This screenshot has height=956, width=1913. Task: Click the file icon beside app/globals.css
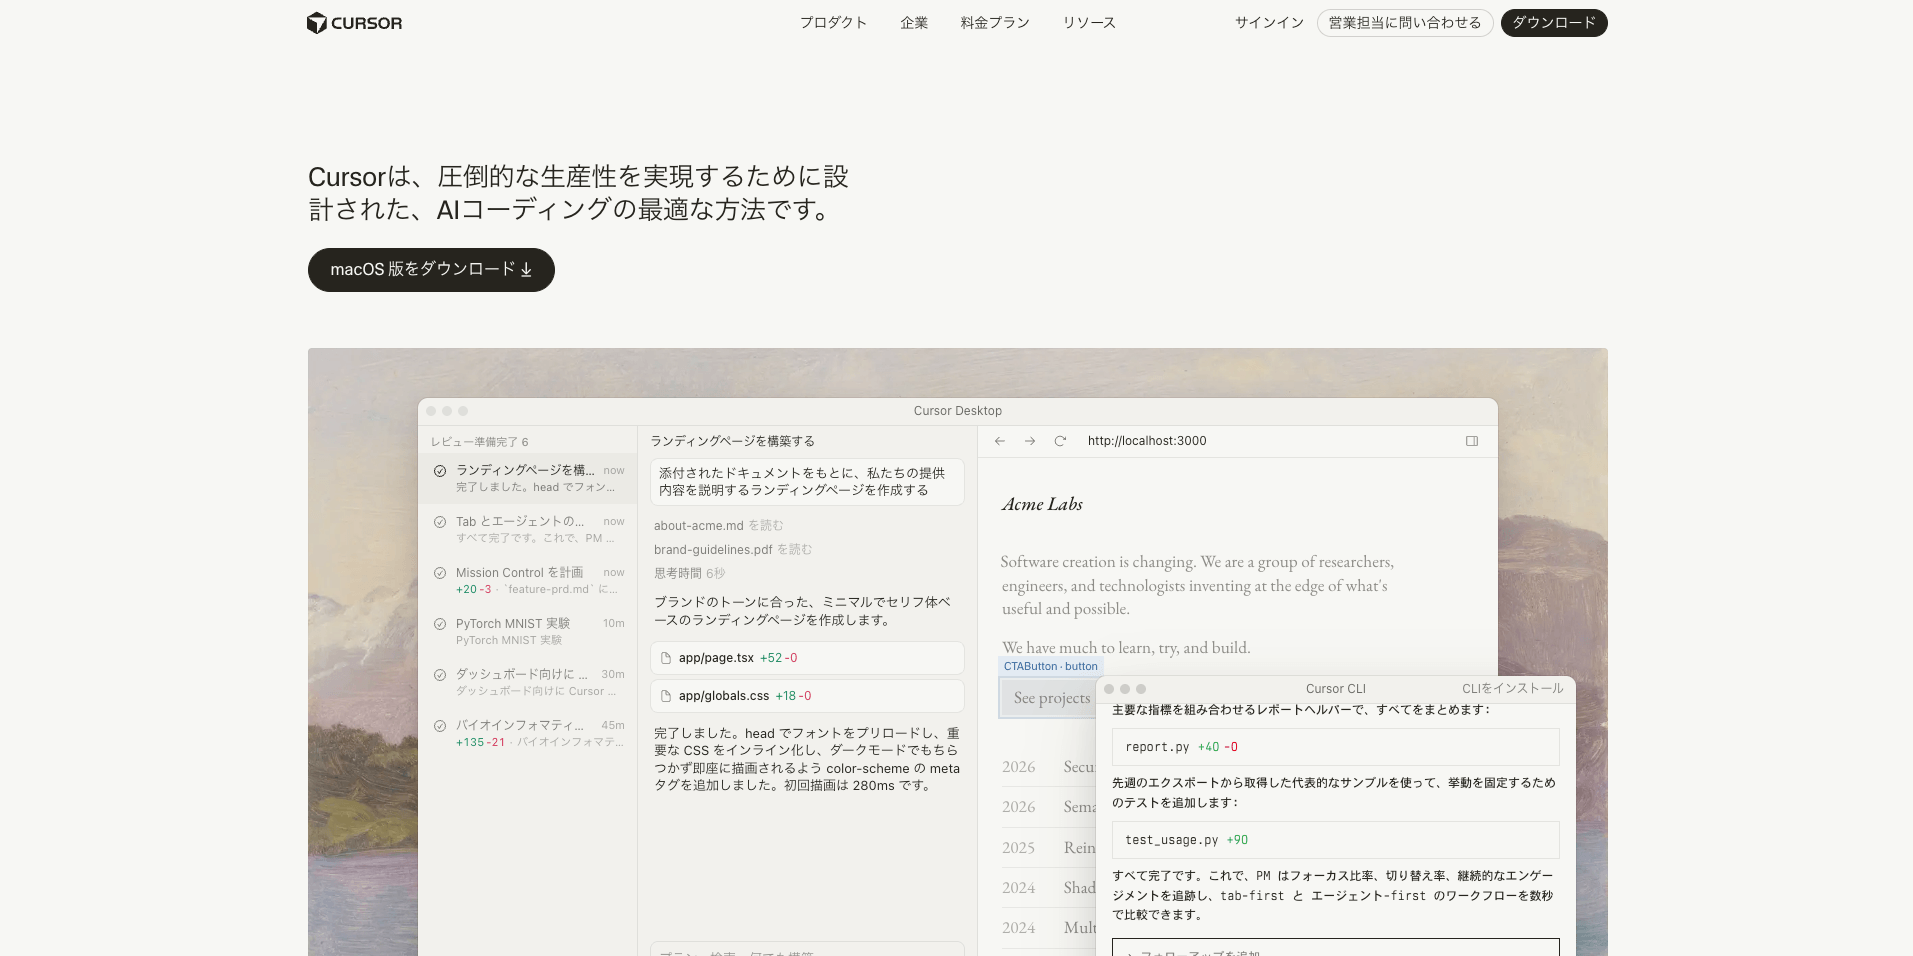[x=666, y=696]
